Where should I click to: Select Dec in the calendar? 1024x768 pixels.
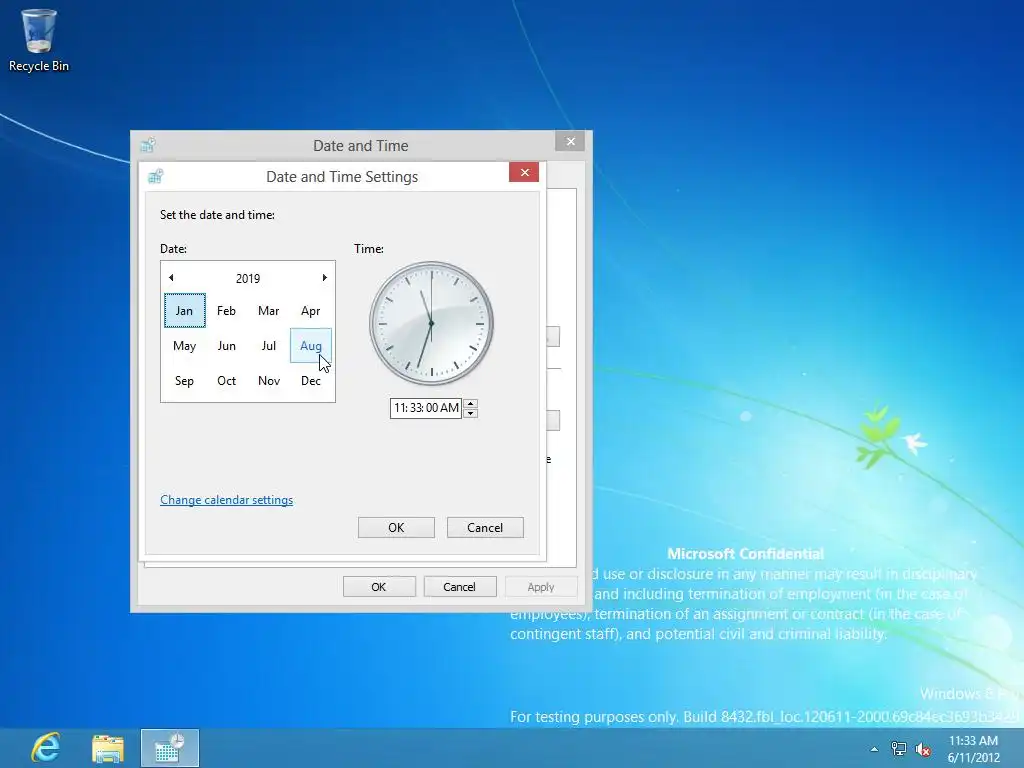pos(310,380)
